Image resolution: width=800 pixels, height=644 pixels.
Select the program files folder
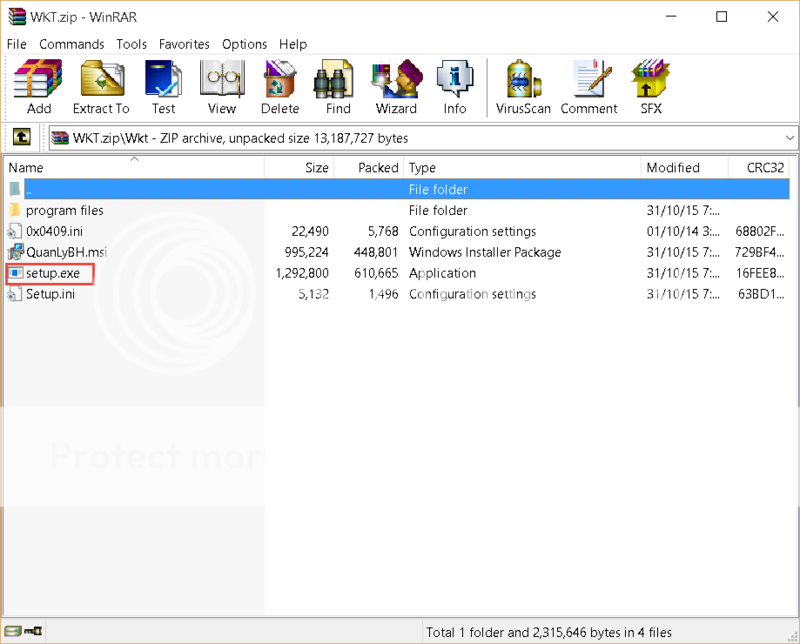64,210
